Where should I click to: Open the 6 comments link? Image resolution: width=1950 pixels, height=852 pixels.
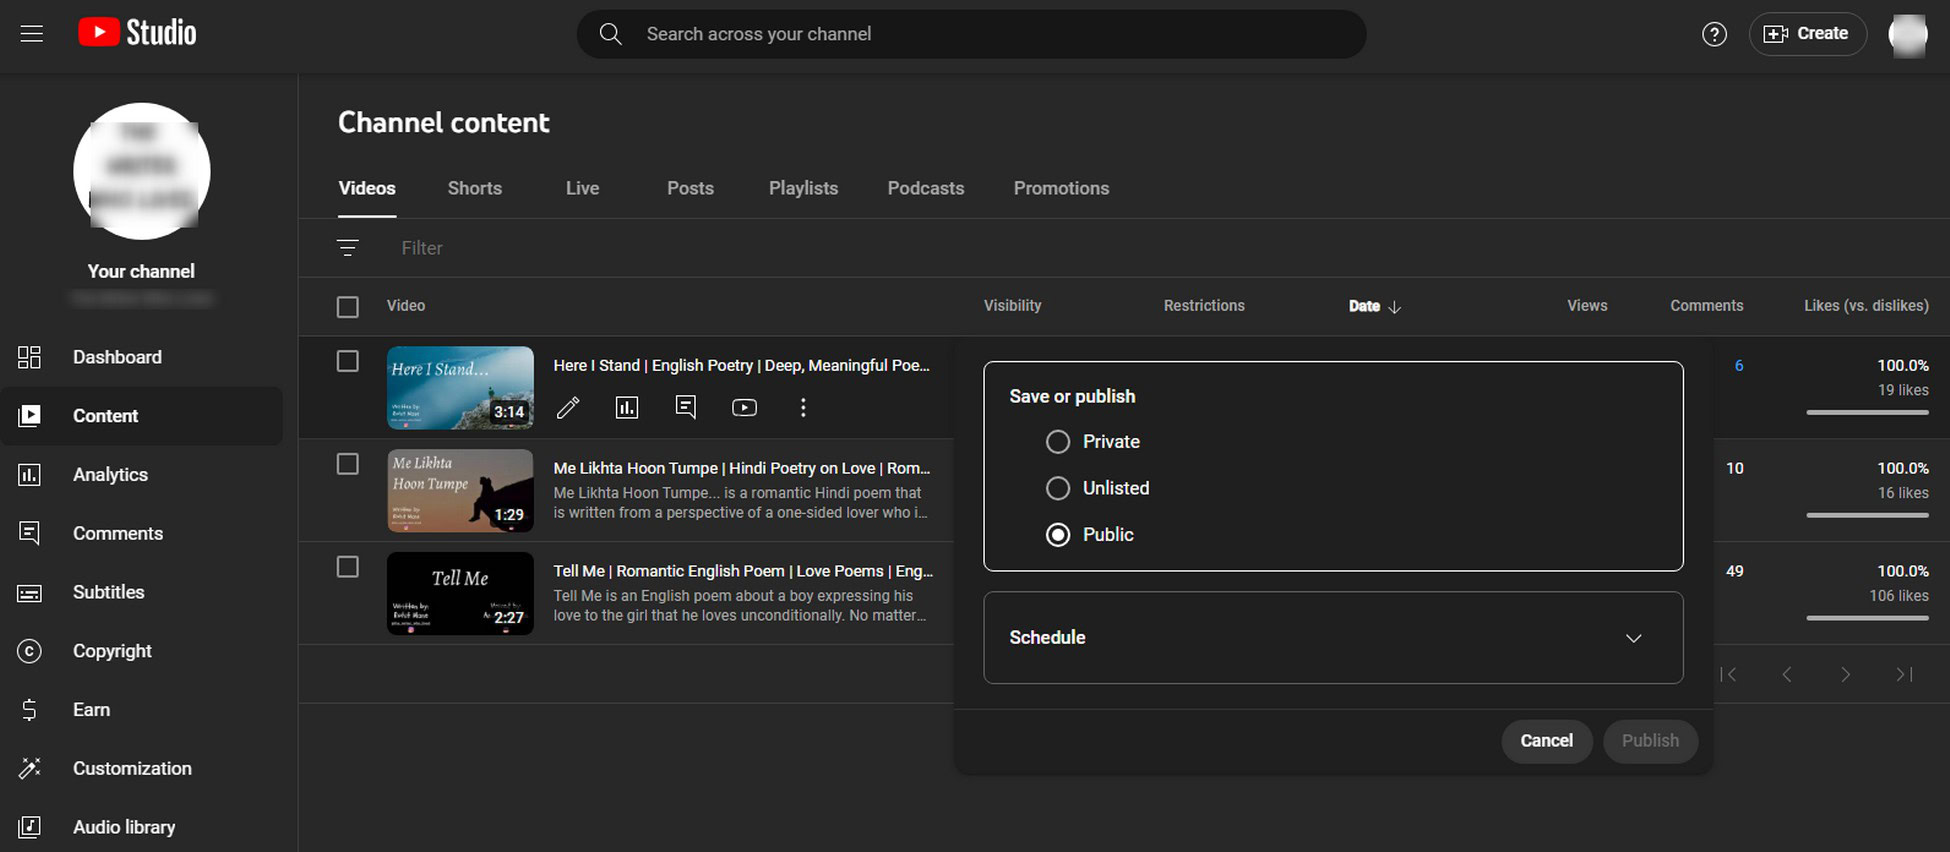click(x=1739, y=366)
